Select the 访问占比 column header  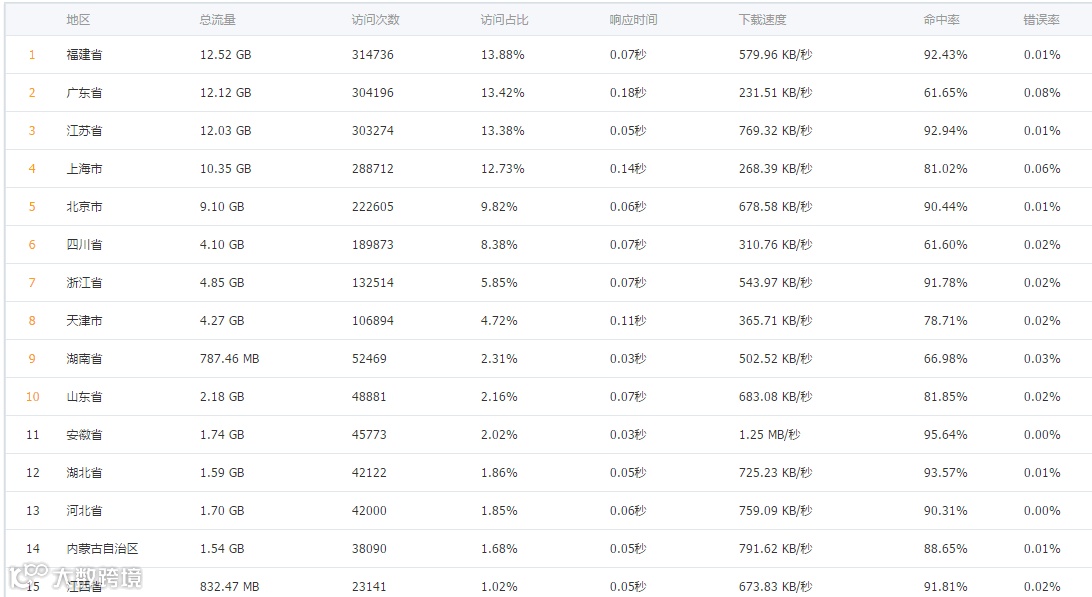point(504,19)
